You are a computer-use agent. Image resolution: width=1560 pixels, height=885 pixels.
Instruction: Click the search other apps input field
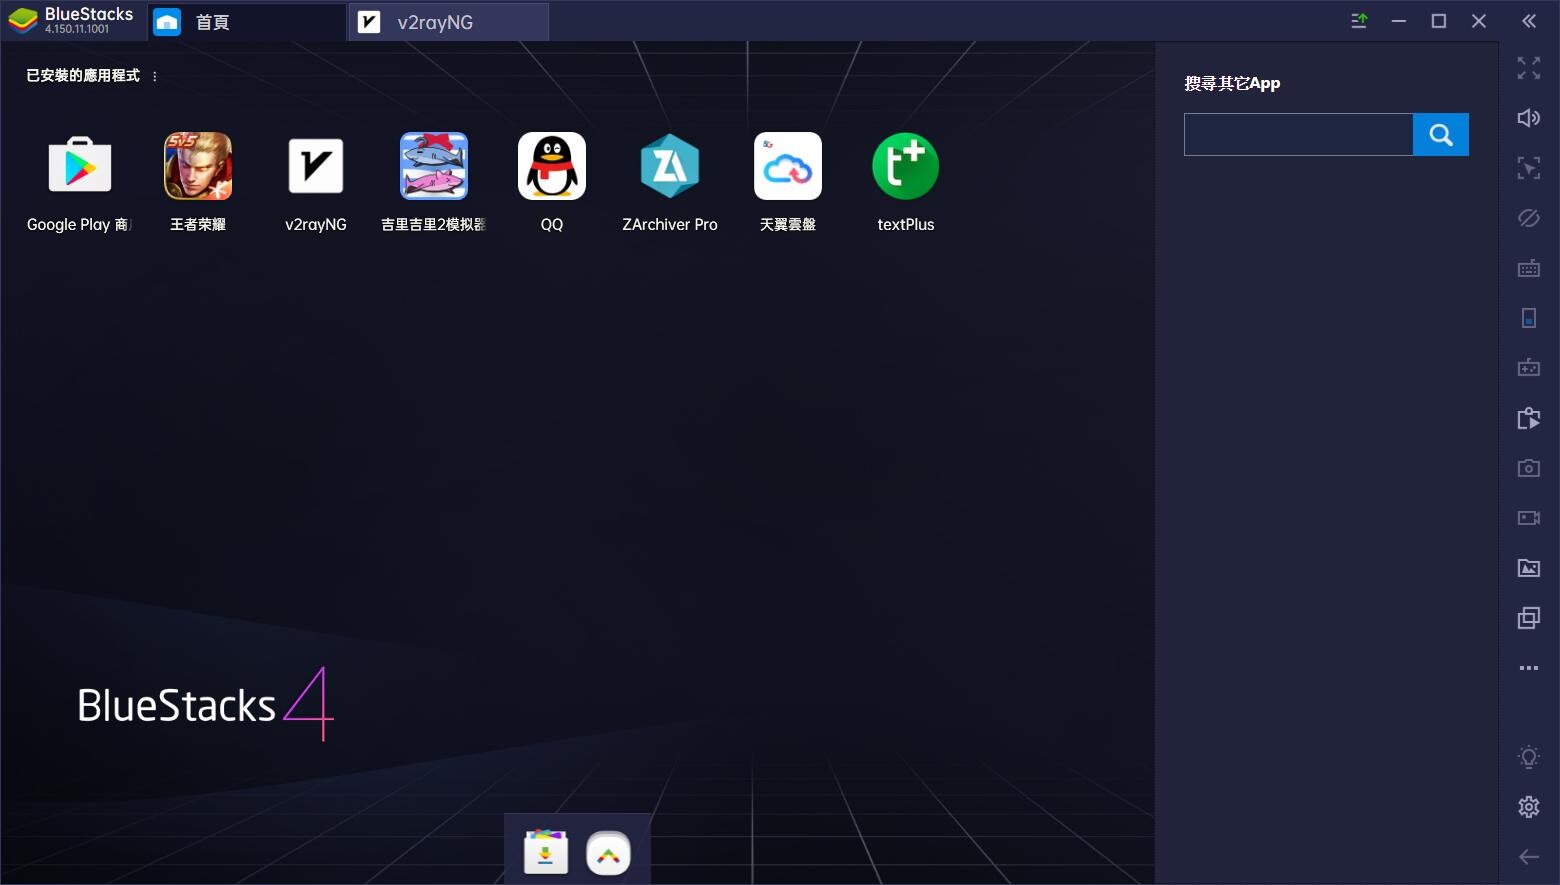[1298, 135]
